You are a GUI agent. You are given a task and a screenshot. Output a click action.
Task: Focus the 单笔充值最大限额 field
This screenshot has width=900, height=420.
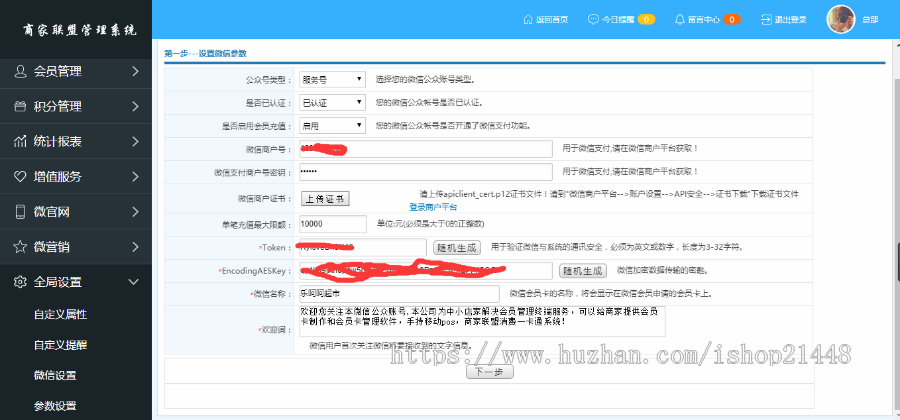click(x=333, y=224)
